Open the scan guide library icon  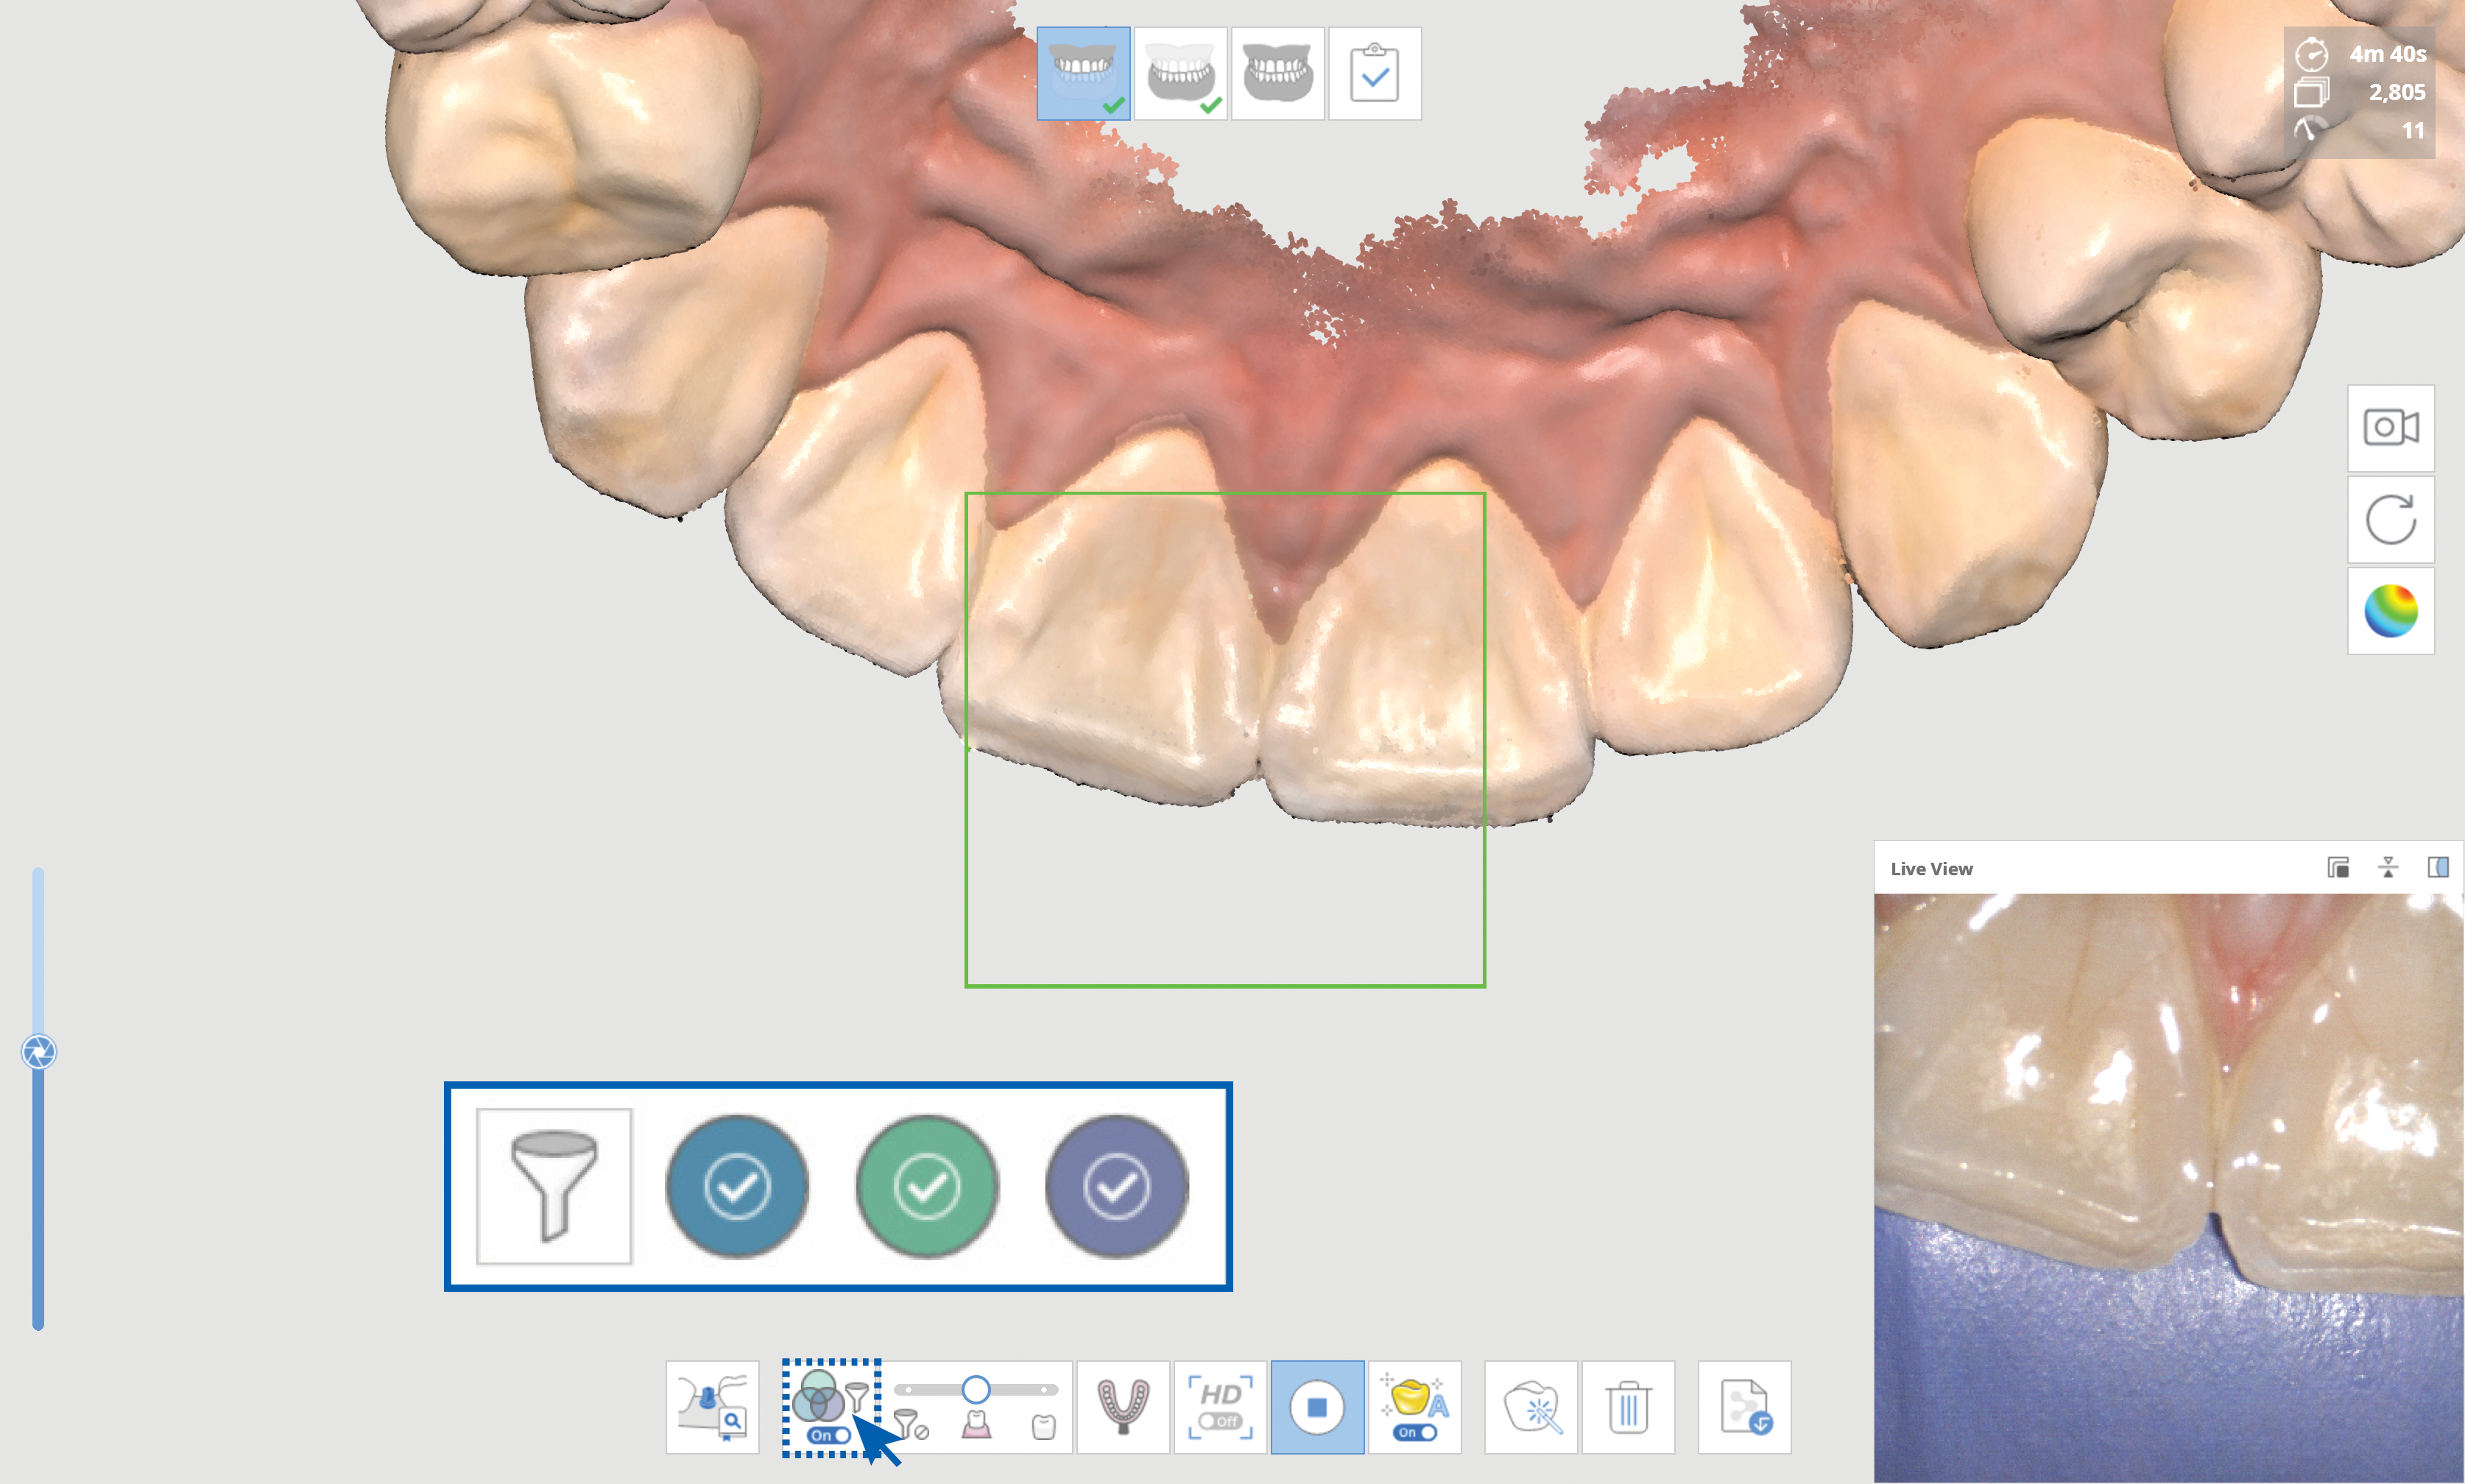[712, 1407]
